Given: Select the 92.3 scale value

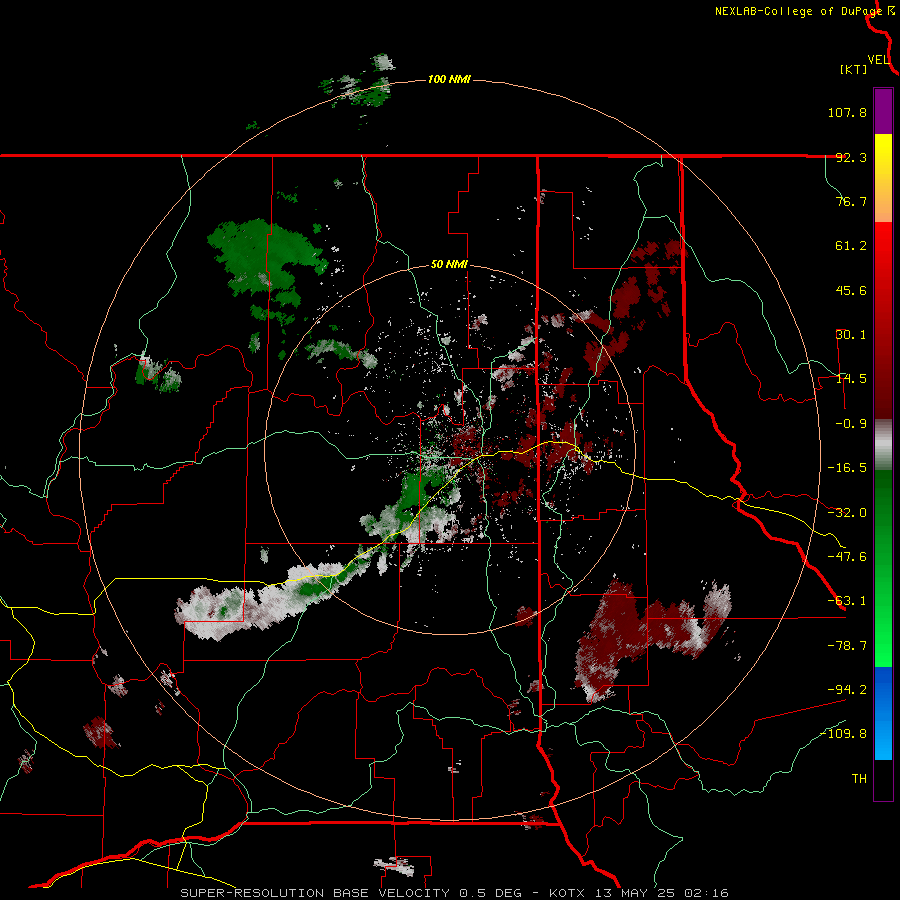Looking at the screenshot, I should point(851,157).
